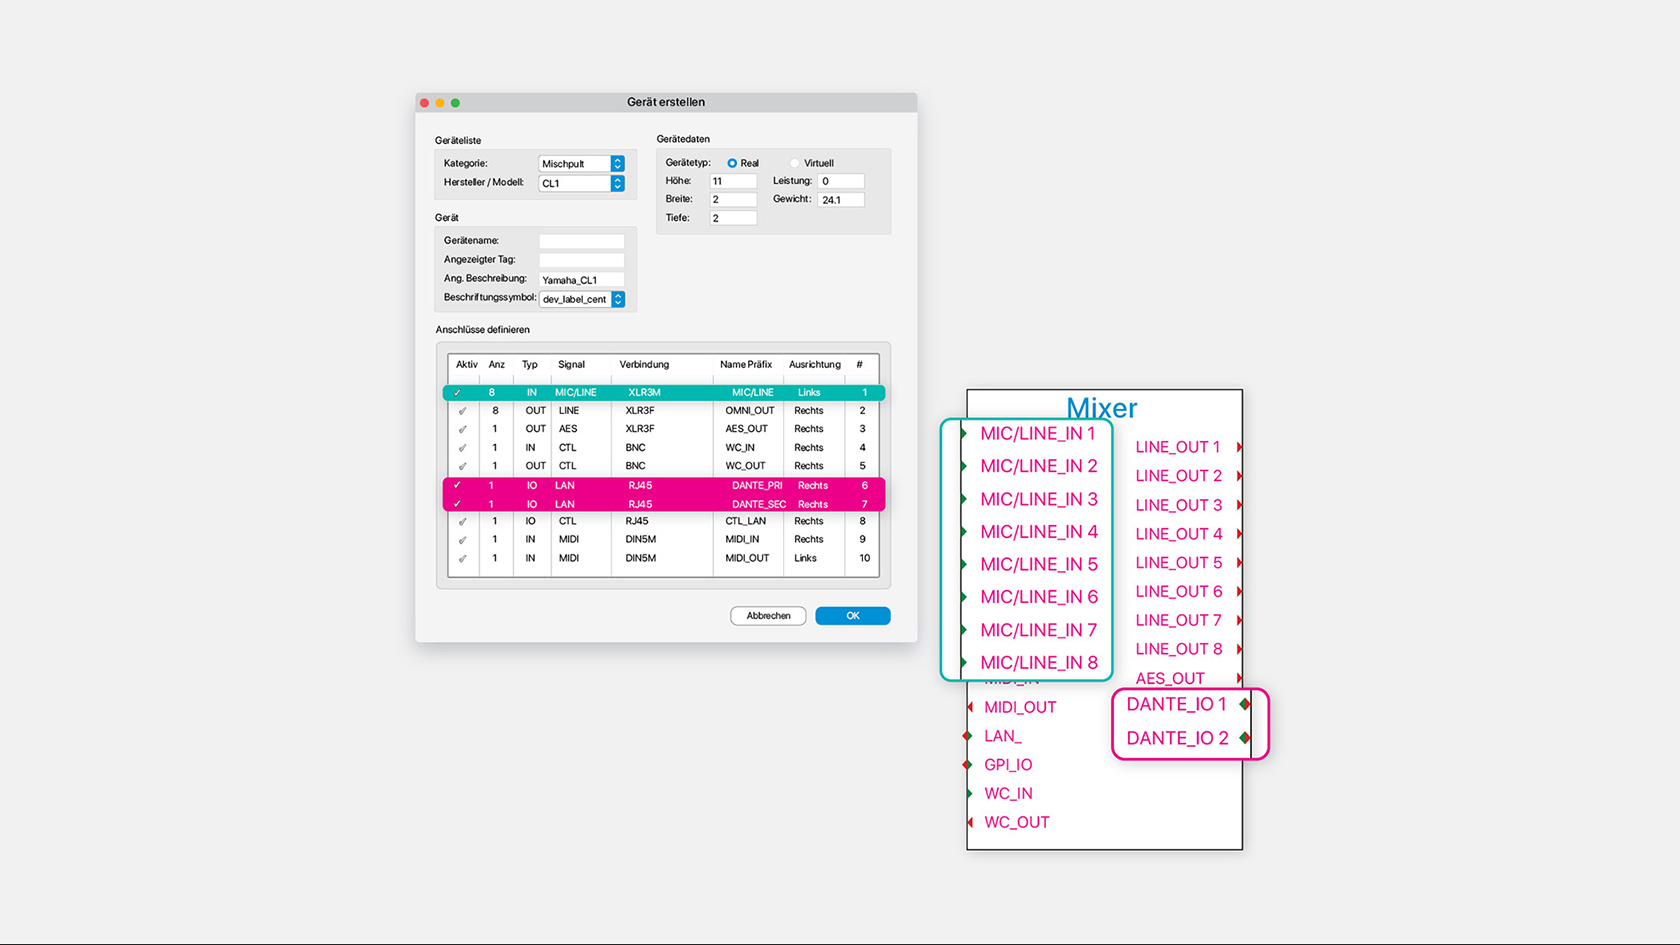Click the WC_IN input port arrow

point(969,794)
